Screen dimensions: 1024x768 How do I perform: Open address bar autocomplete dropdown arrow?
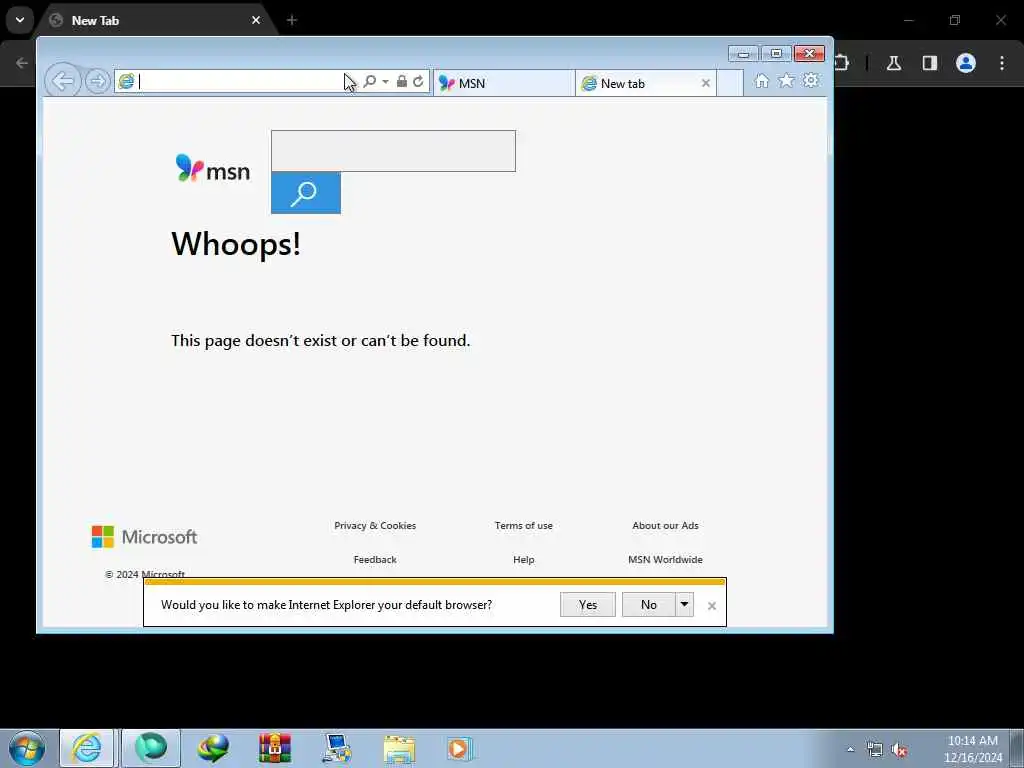pyautogui.click(x=385, y=82)
